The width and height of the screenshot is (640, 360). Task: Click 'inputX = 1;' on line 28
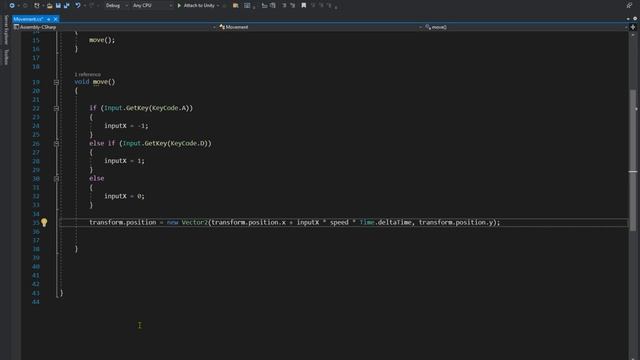coord(124,161)
